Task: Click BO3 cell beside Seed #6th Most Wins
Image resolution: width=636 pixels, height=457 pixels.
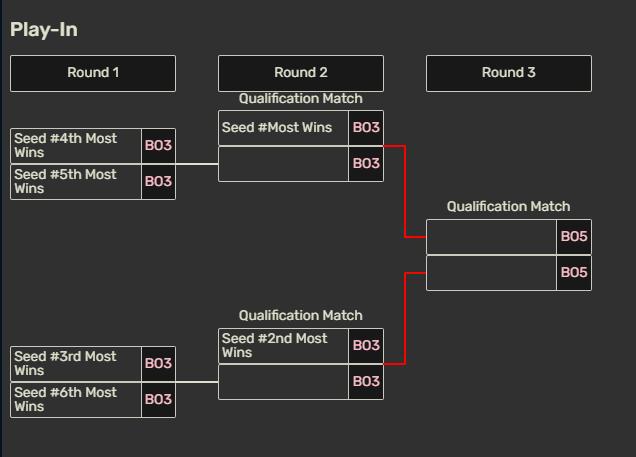Action: [158, 400]
